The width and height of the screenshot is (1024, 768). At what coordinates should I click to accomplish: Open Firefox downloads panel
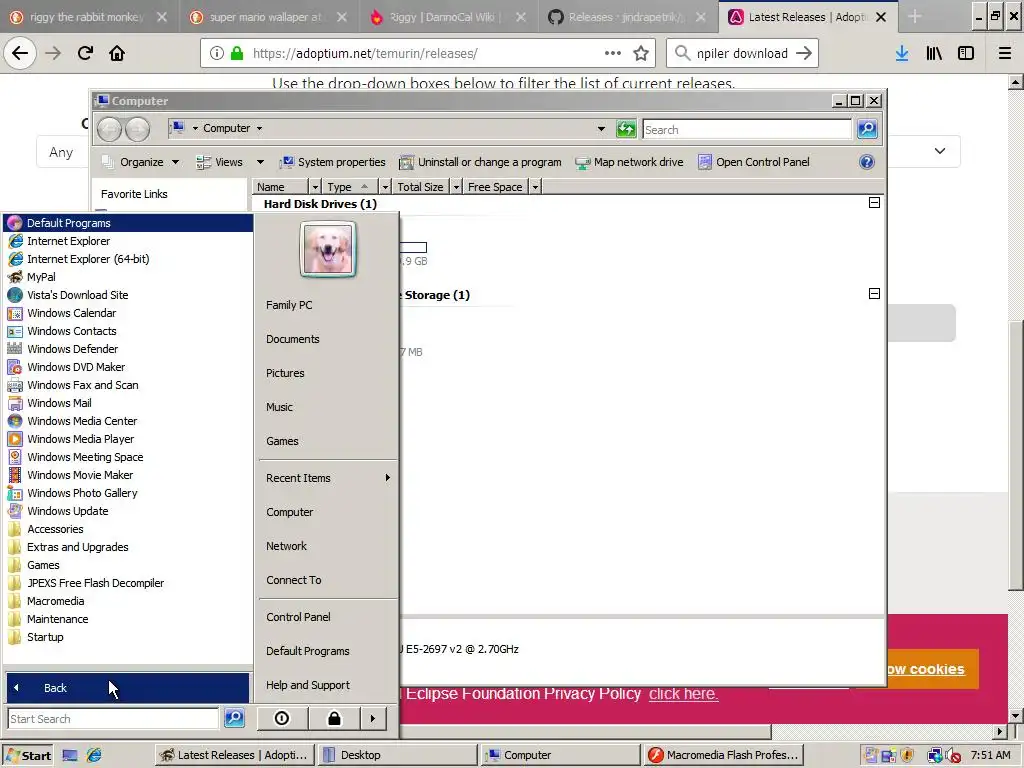[902, 54]
